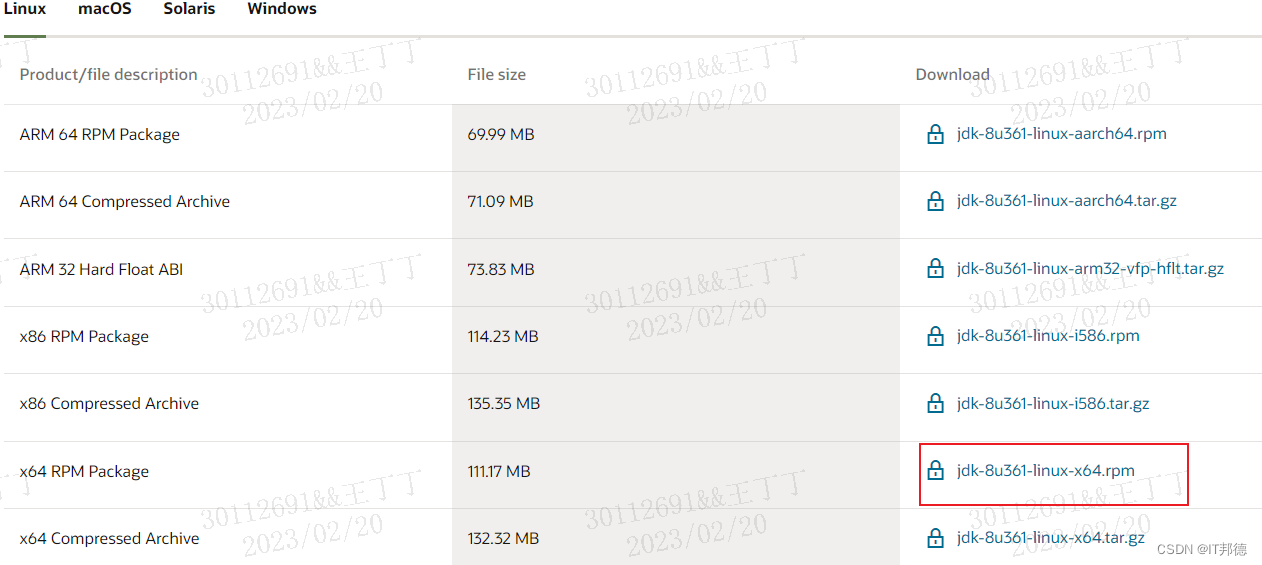Open the Solaris tab
Viewport: 1262px width, 565px height.
pos(189,9)
